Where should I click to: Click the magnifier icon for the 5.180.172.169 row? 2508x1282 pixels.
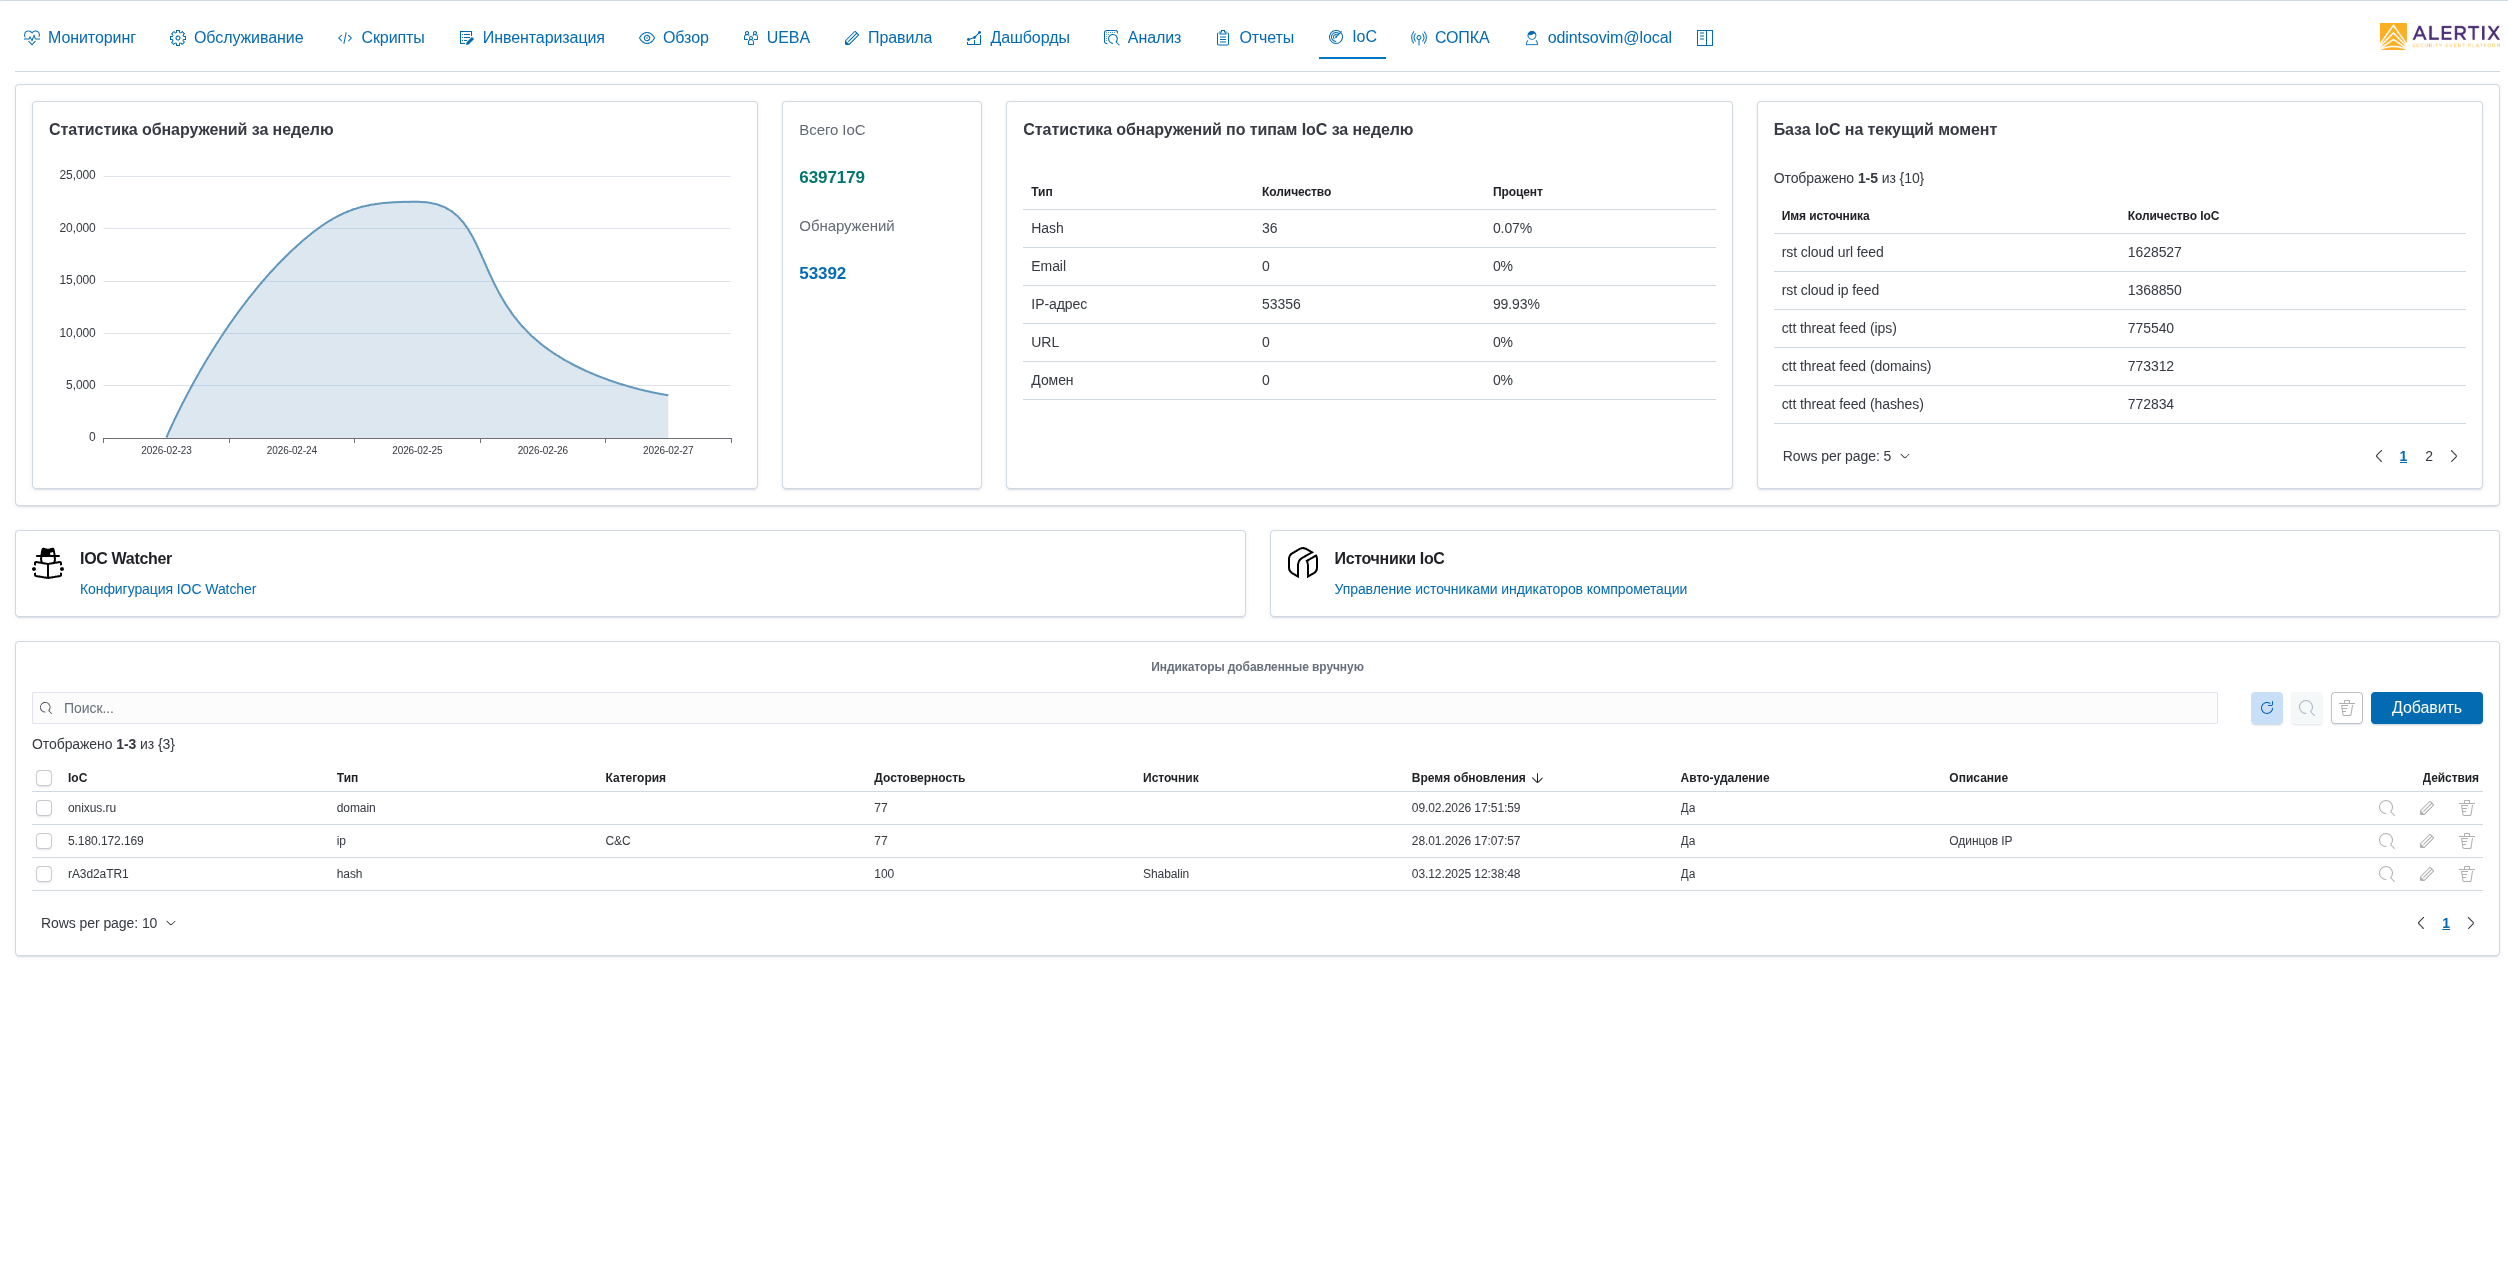pos(2386,841)
